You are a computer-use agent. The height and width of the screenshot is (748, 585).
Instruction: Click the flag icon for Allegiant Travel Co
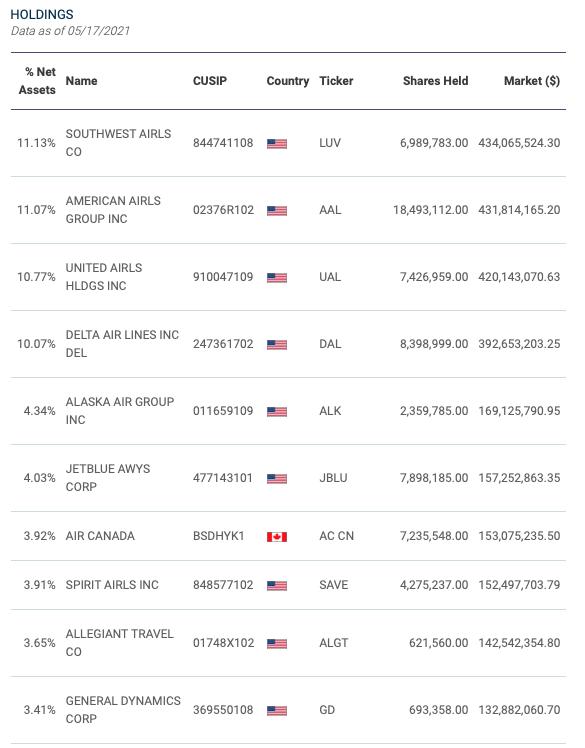(277, 644)
